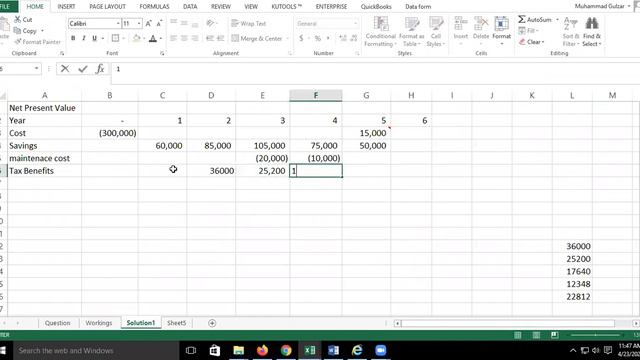This screenshot has height=360, width=640.
Task: Click the Copy button
Action: tap(25, 31)
